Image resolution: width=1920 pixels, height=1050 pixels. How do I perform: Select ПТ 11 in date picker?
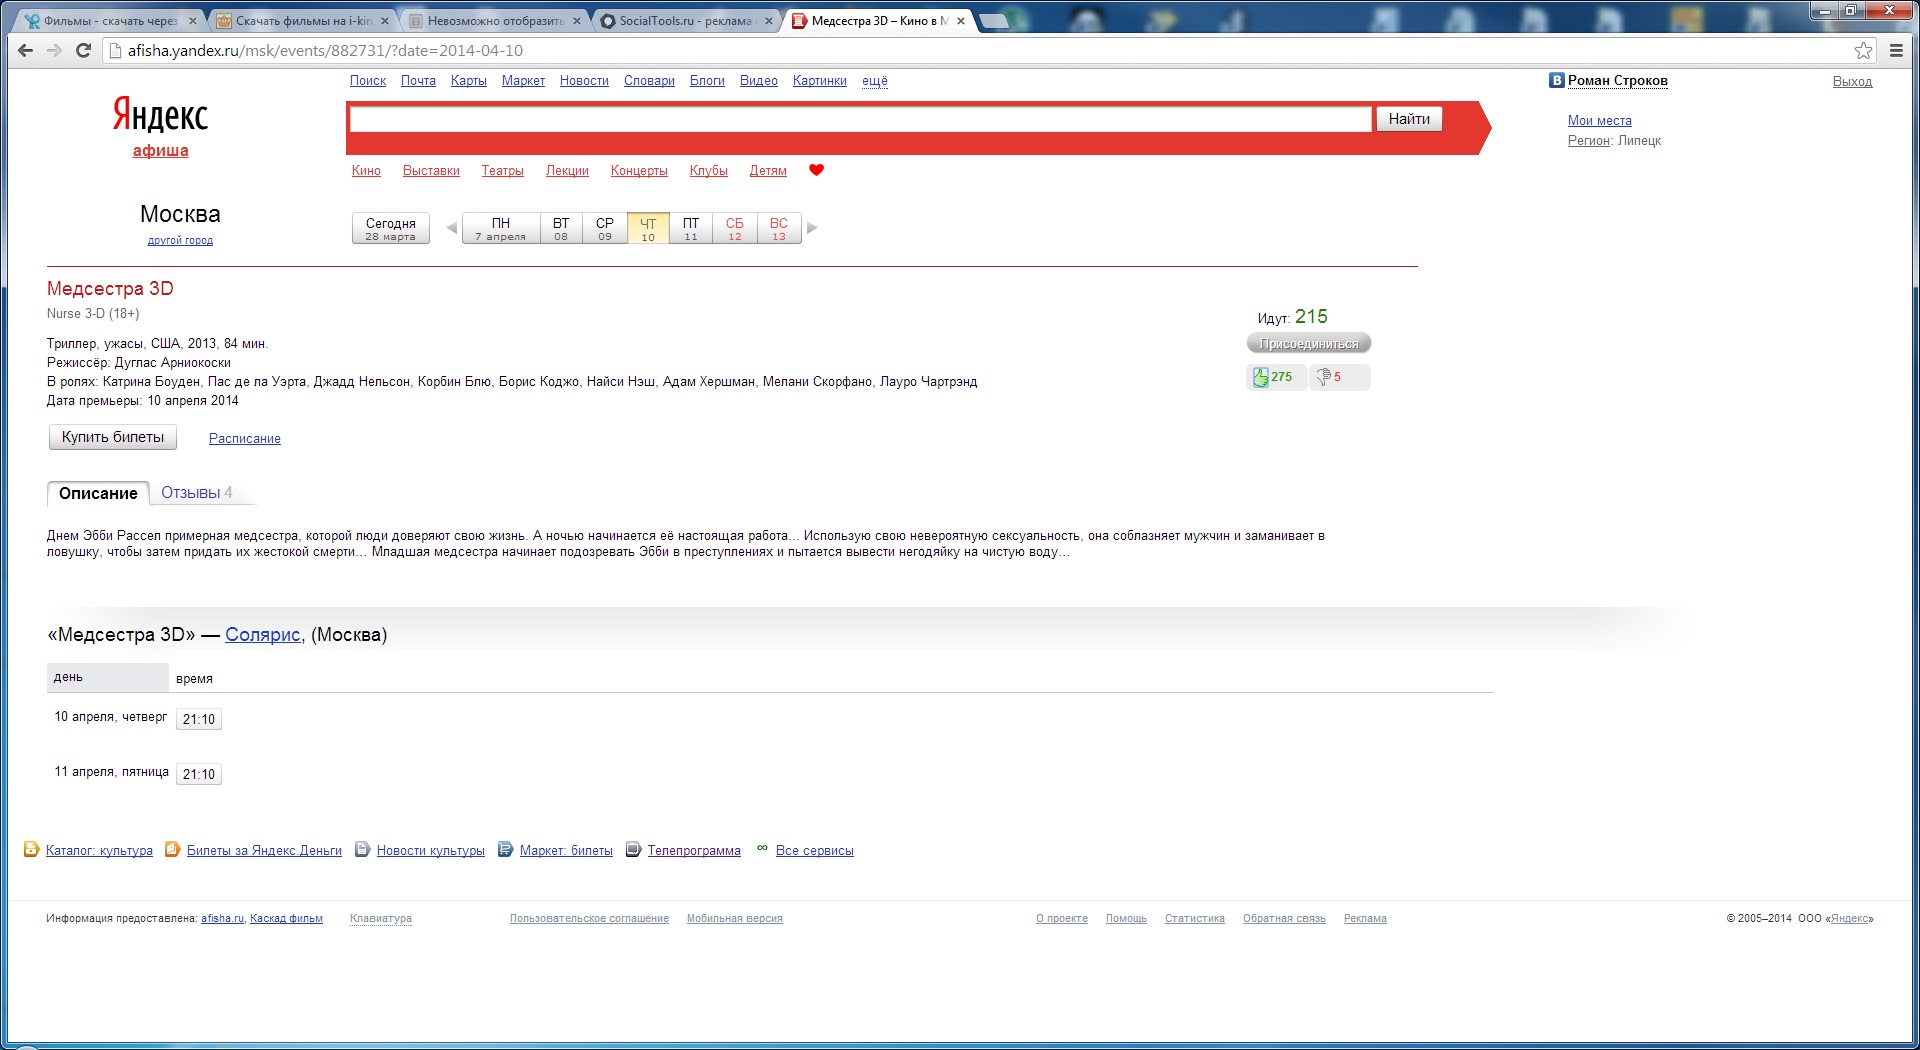click(x=691, y=228)
